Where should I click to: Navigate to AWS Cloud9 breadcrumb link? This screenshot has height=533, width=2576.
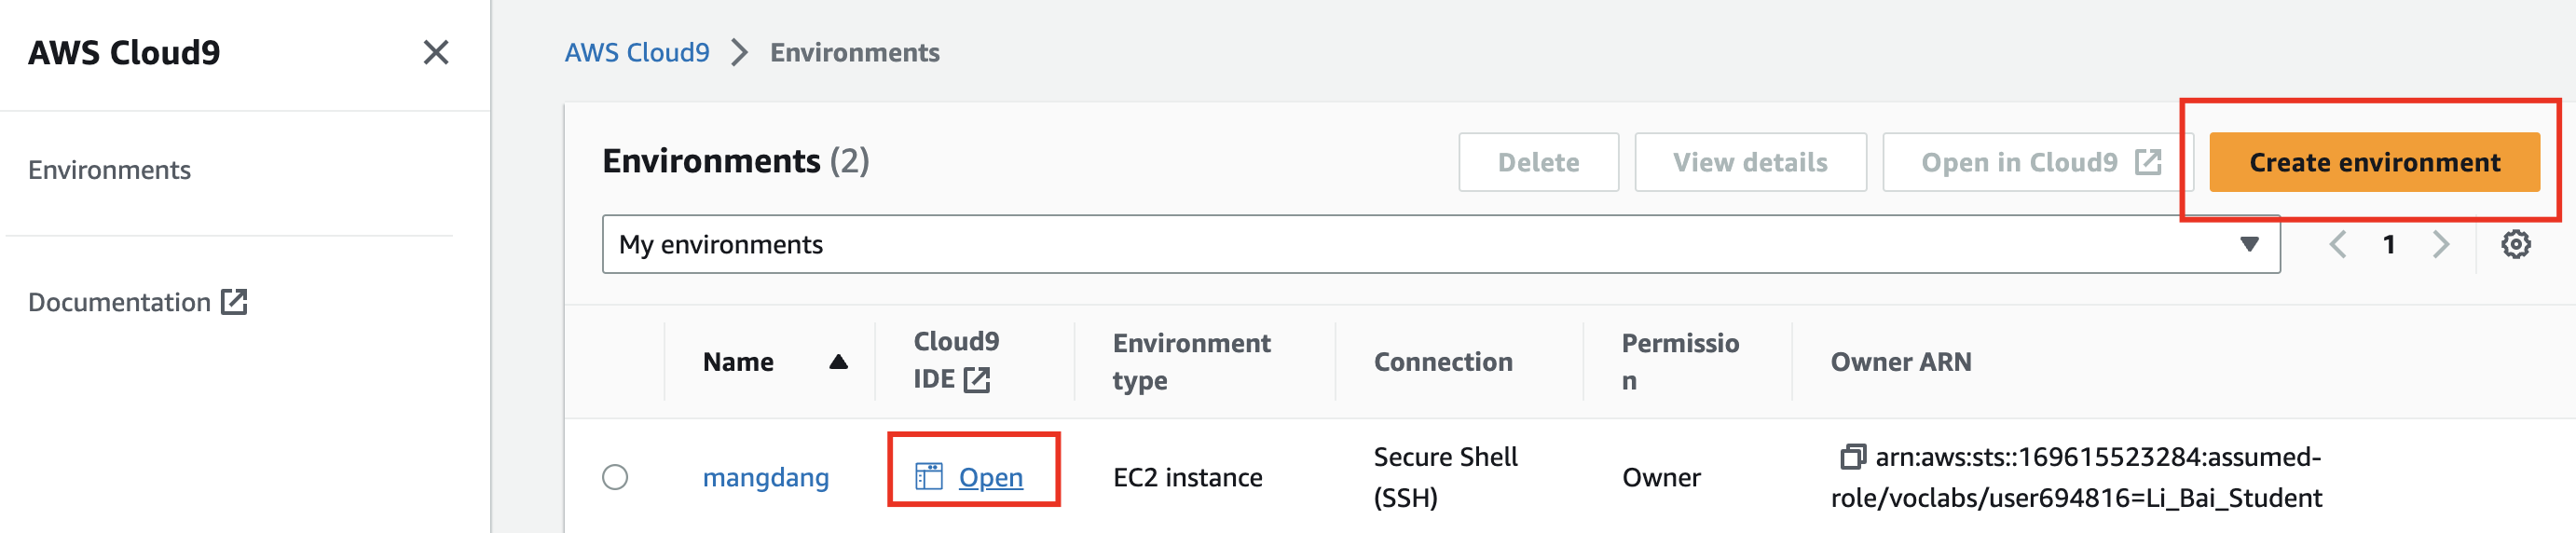[x=636, y=52]
